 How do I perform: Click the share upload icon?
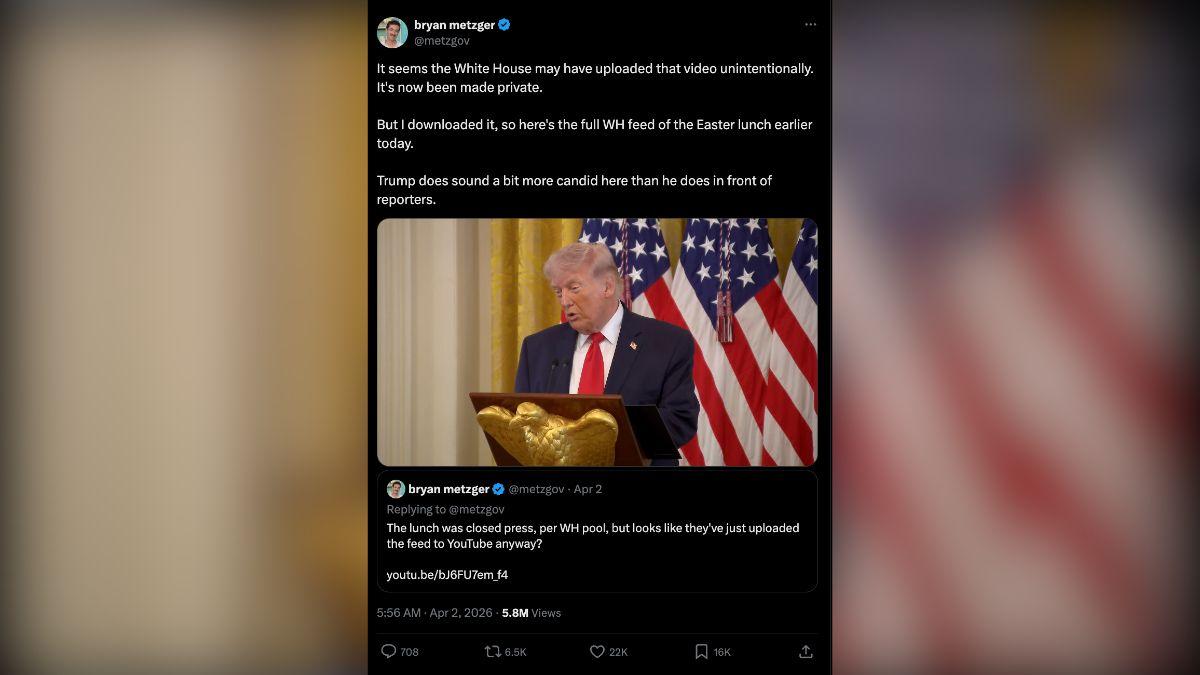pyautogui.click(x=806, y=651)
